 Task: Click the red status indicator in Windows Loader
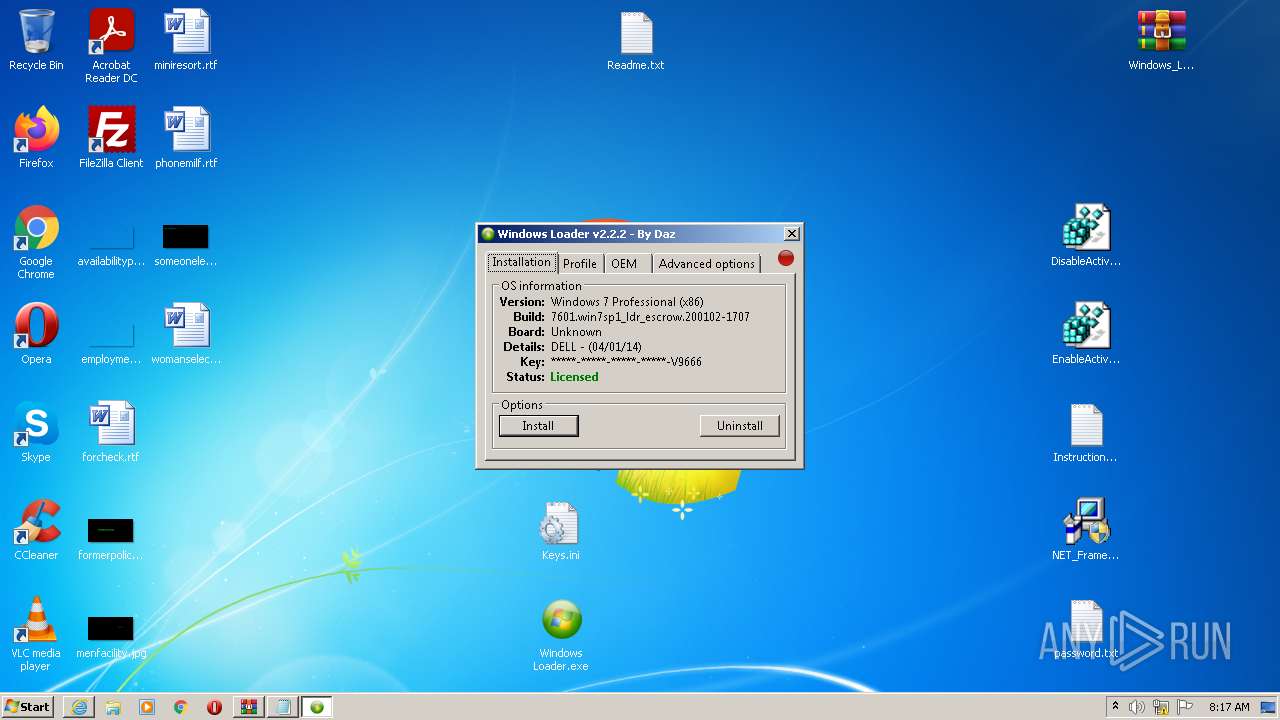click(x=786, y=258)
